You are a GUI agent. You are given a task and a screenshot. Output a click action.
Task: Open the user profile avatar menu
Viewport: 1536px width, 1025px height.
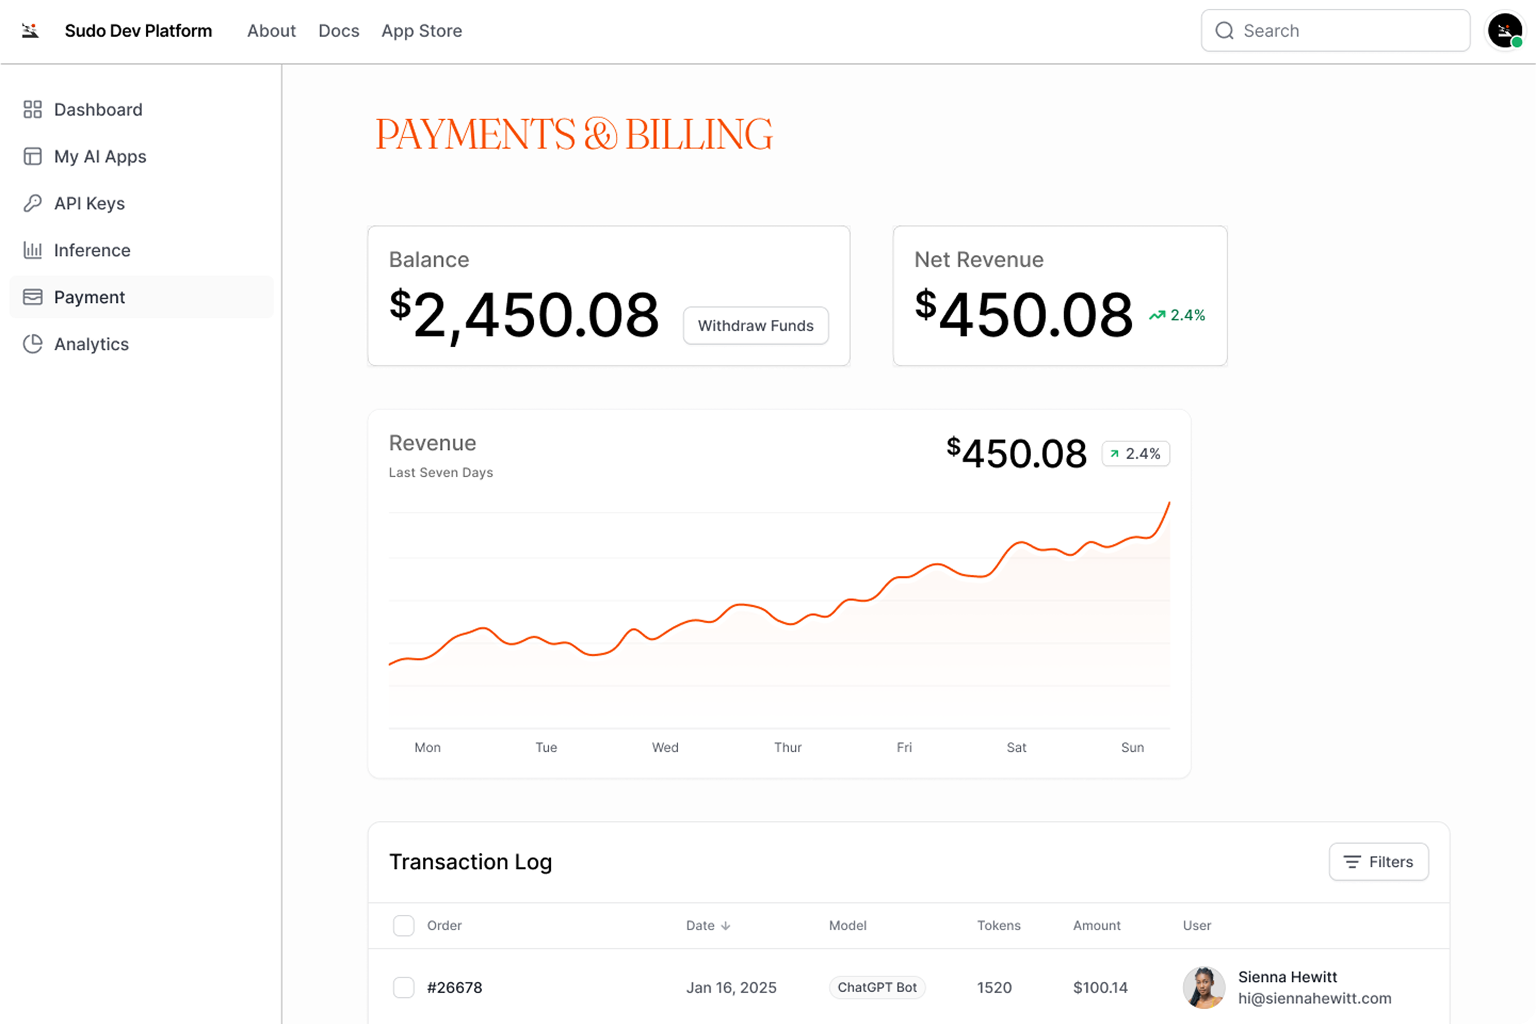click(1505, 31)
